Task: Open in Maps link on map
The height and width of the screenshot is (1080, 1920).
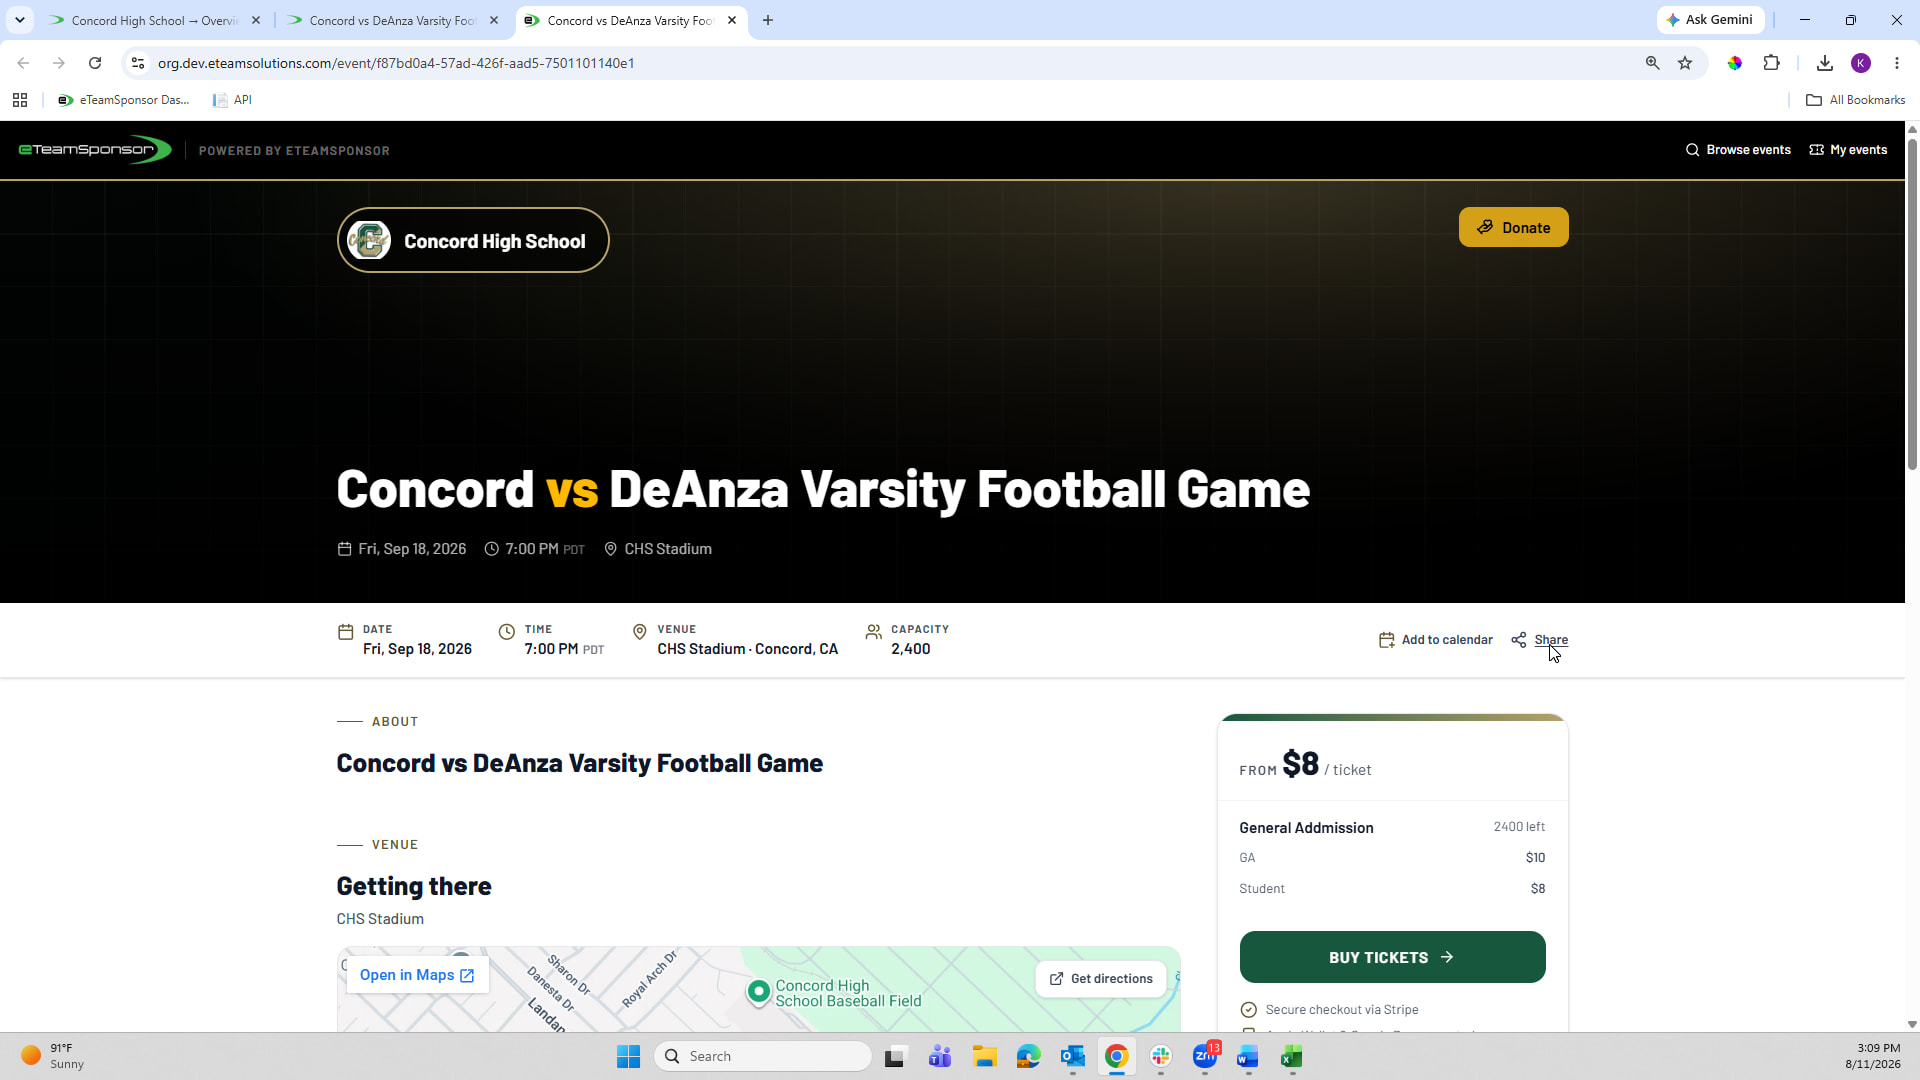Action: tap(417, 975)
